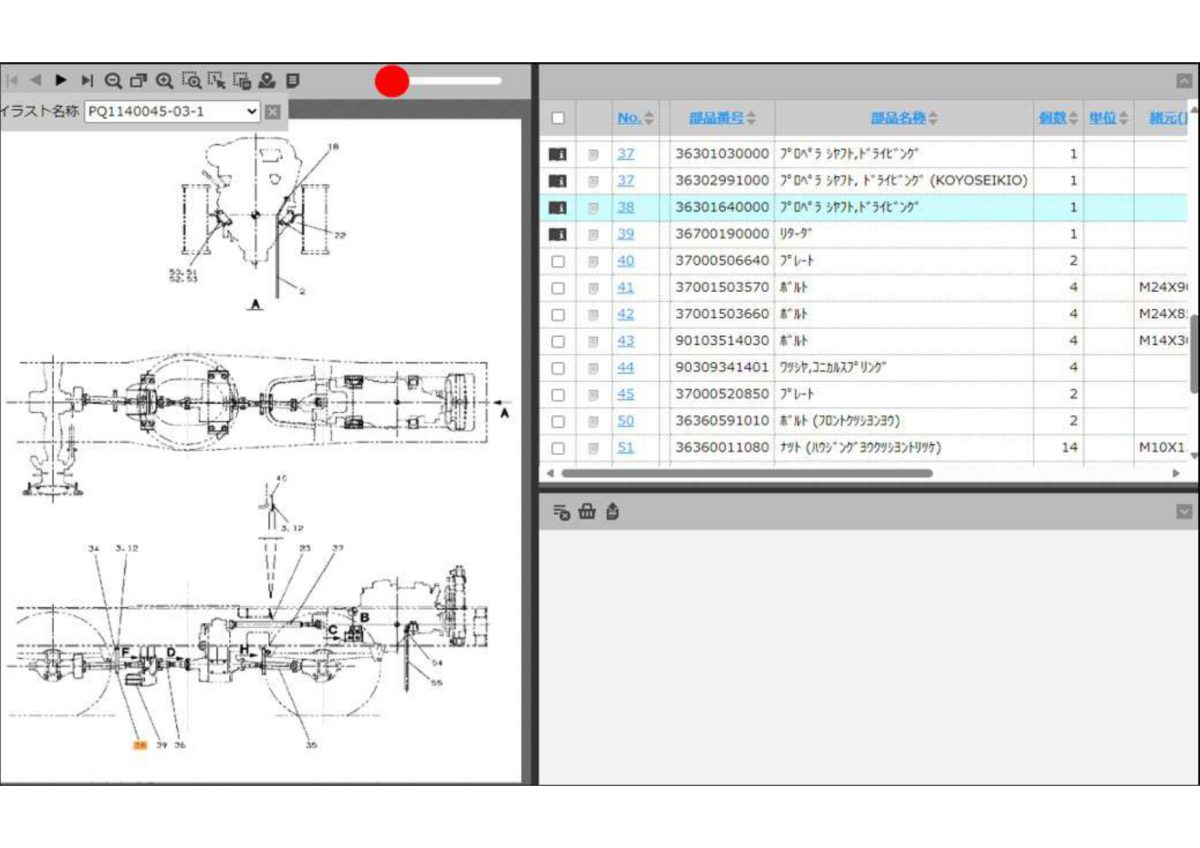Screen dimensions: 1200x848
Task: Sort by the 部品番号 column header
Action: pos(722,118)
